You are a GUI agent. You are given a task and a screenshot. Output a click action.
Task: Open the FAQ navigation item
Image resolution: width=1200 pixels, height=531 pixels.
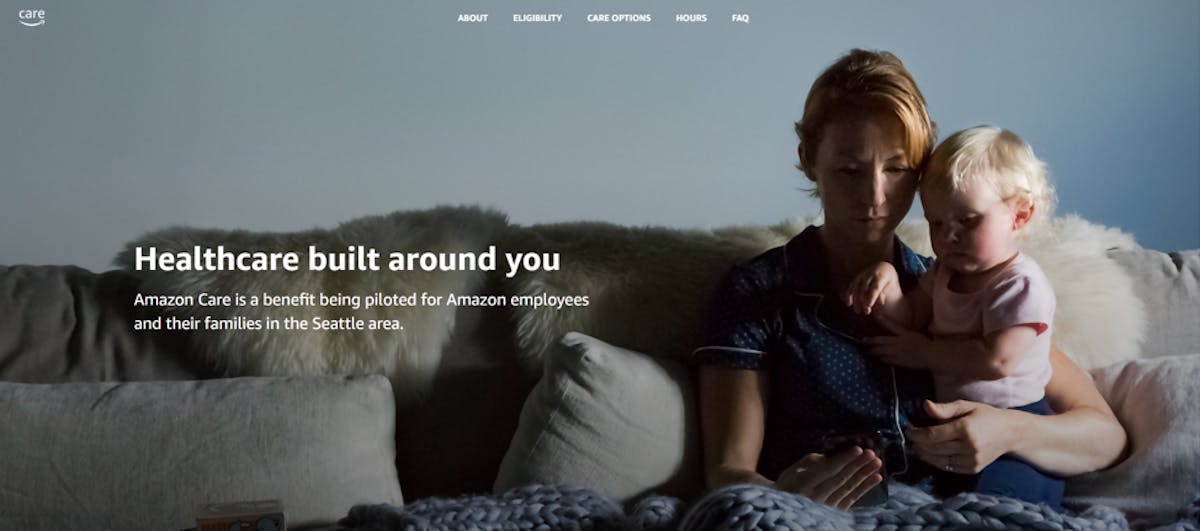pos(740,18)
